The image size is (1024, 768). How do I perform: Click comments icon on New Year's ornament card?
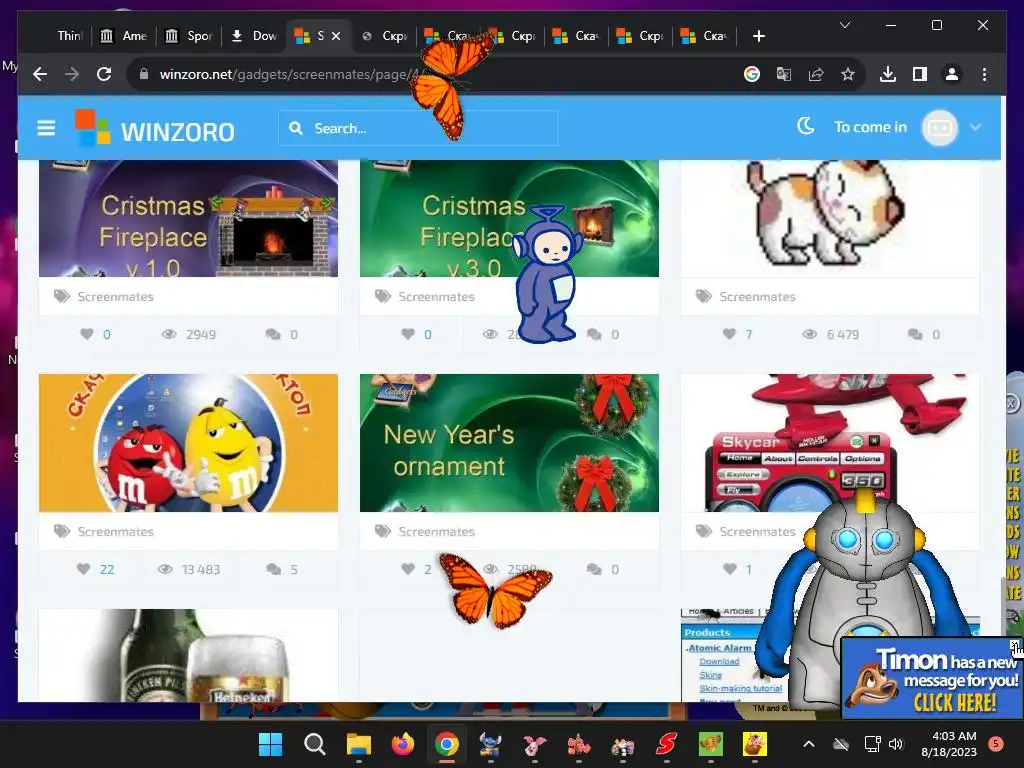pos(594,569)
